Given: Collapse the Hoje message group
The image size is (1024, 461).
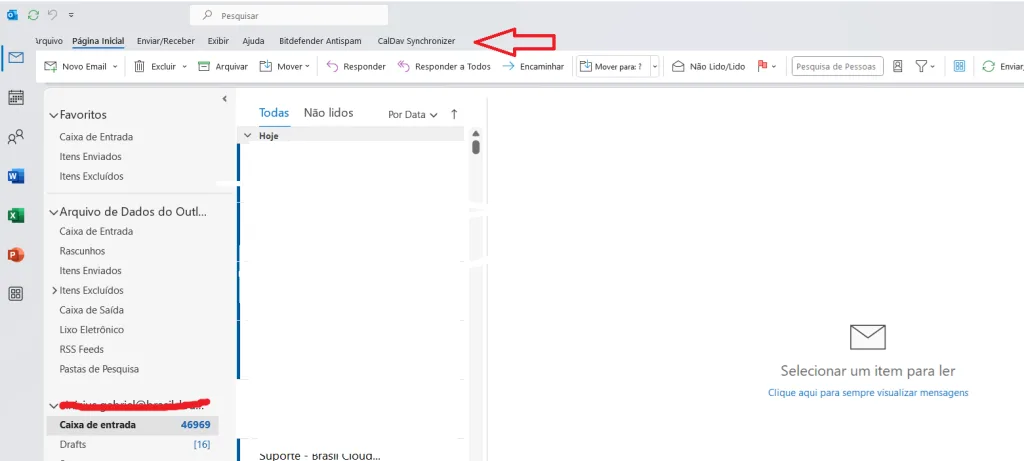Looking at the screenshot, I should click(248, 136).
